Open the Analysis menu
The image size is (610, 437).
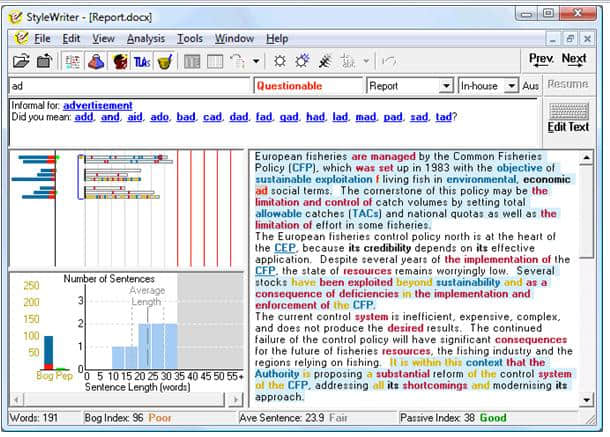[146, 39]
